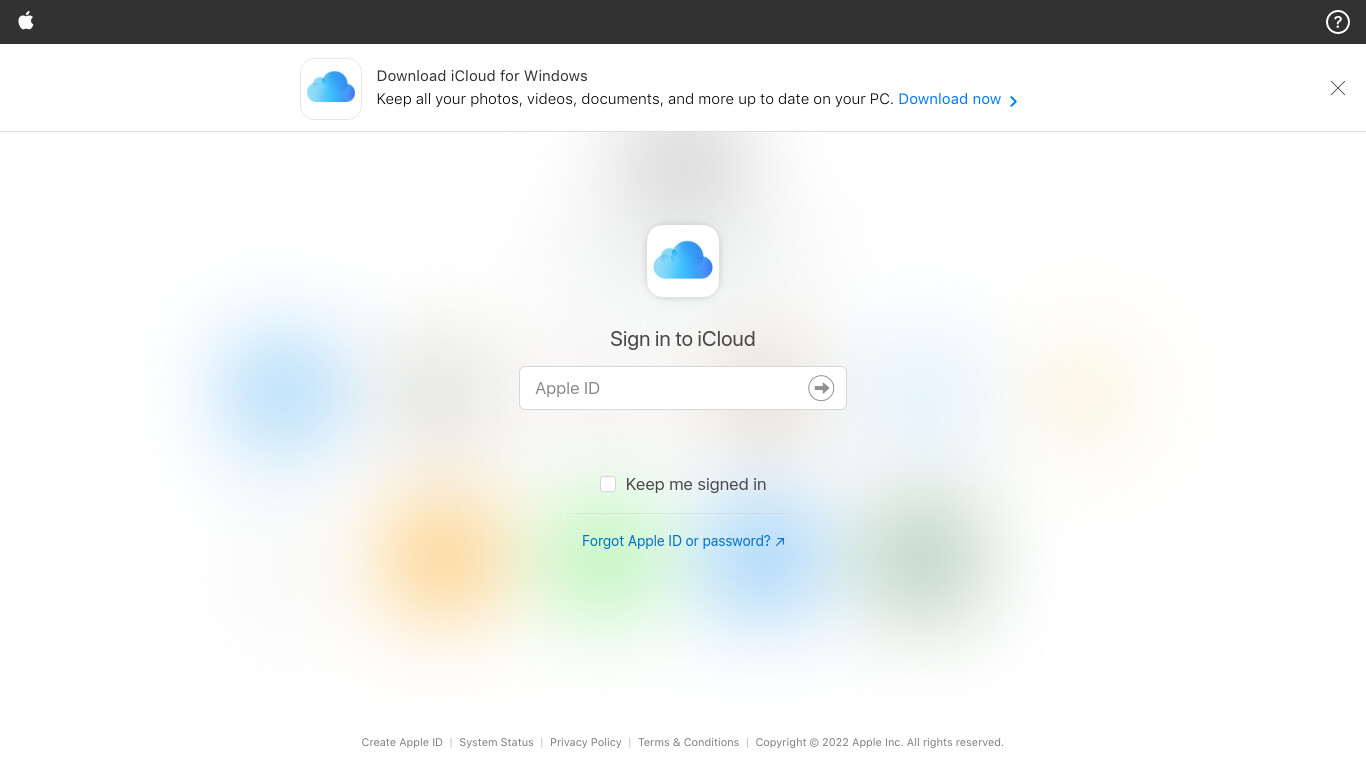Click the iCloud for Windows banner icon
The height and width of the screenshot is (768, 1366).
tap(331, 89)
